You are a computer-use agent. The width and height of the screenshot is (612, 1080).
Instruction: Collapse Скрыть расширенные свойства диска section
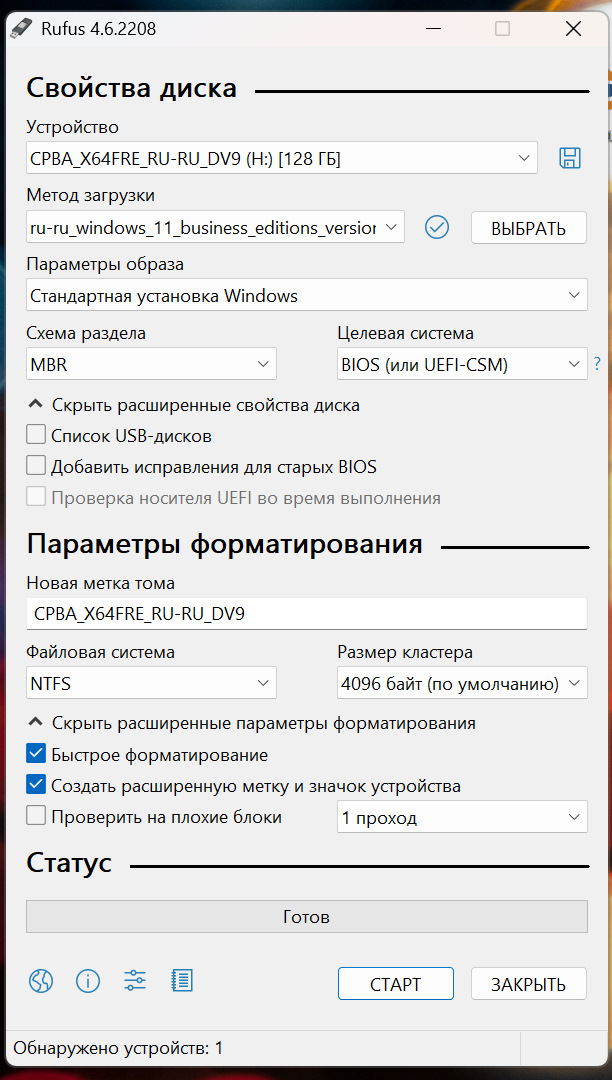coord(193,405)
